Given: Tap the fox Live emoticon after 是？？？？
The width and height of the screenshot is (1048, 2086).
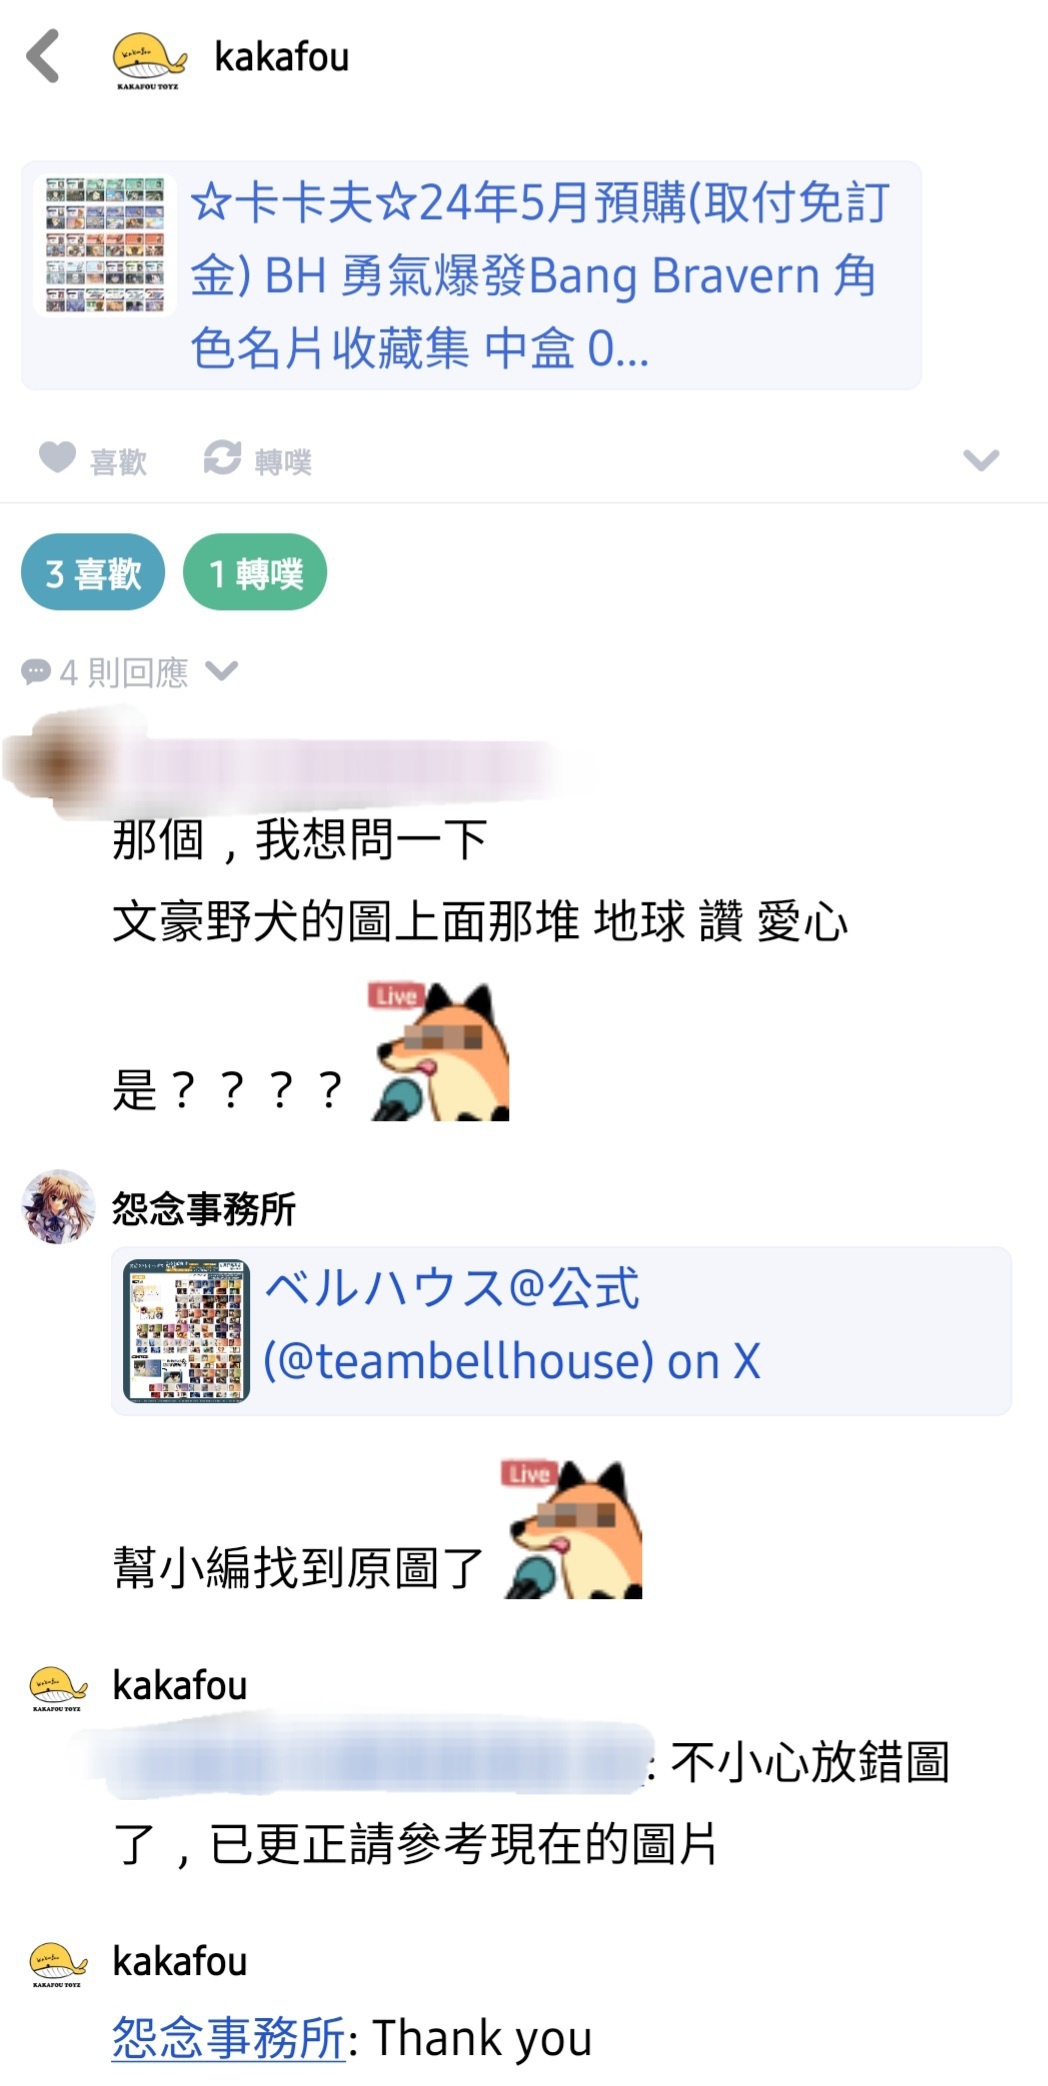Looking at the screenshot, I should [x=440, y=1052].
